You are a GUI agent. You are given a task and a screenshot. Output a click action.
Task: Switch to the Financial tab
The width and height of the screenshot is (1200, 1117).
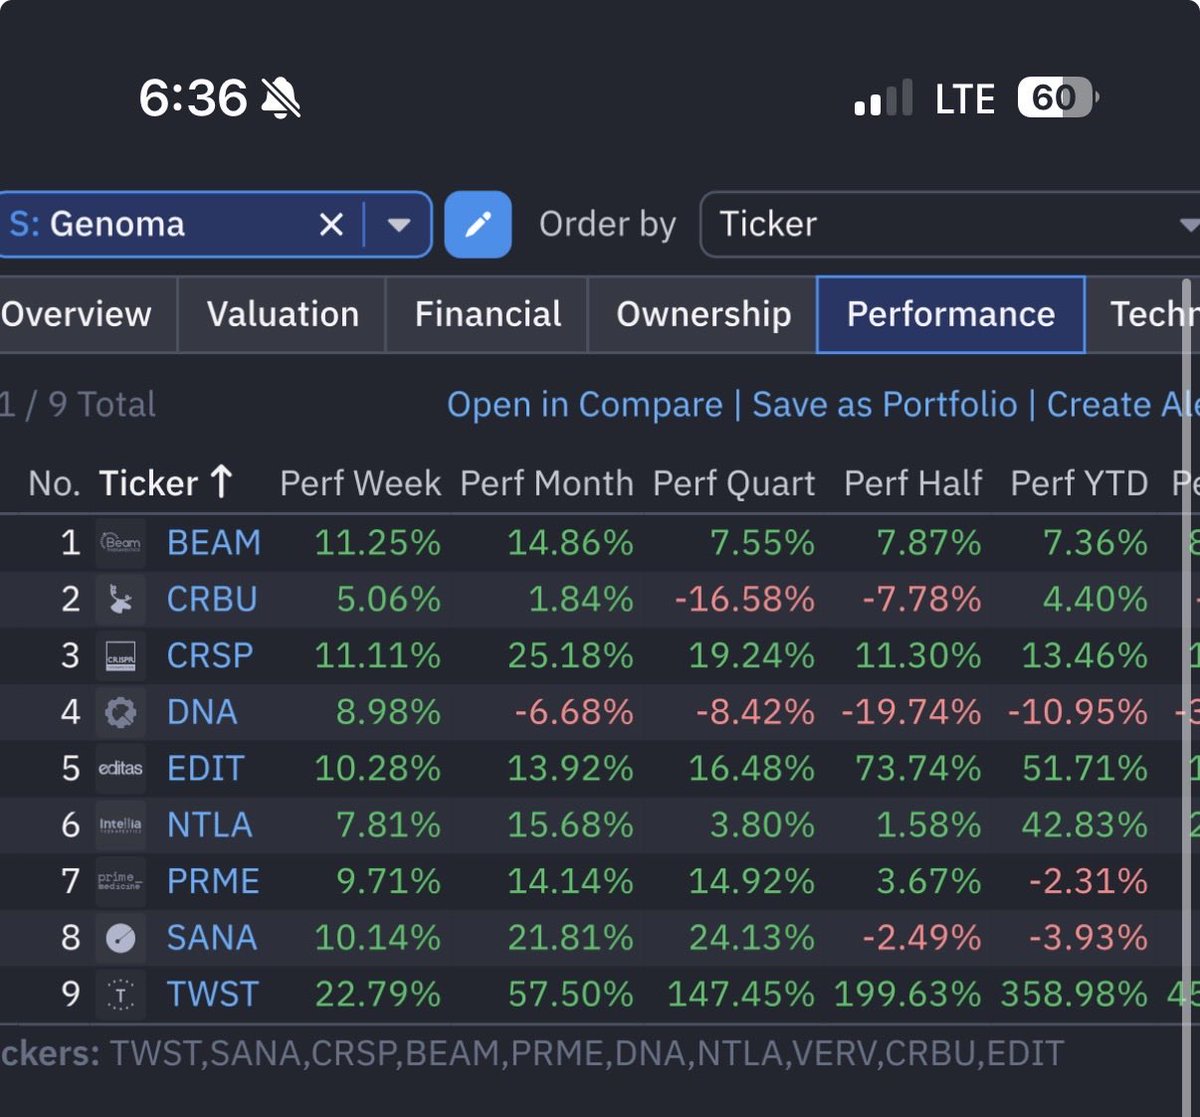coord(488,314)
